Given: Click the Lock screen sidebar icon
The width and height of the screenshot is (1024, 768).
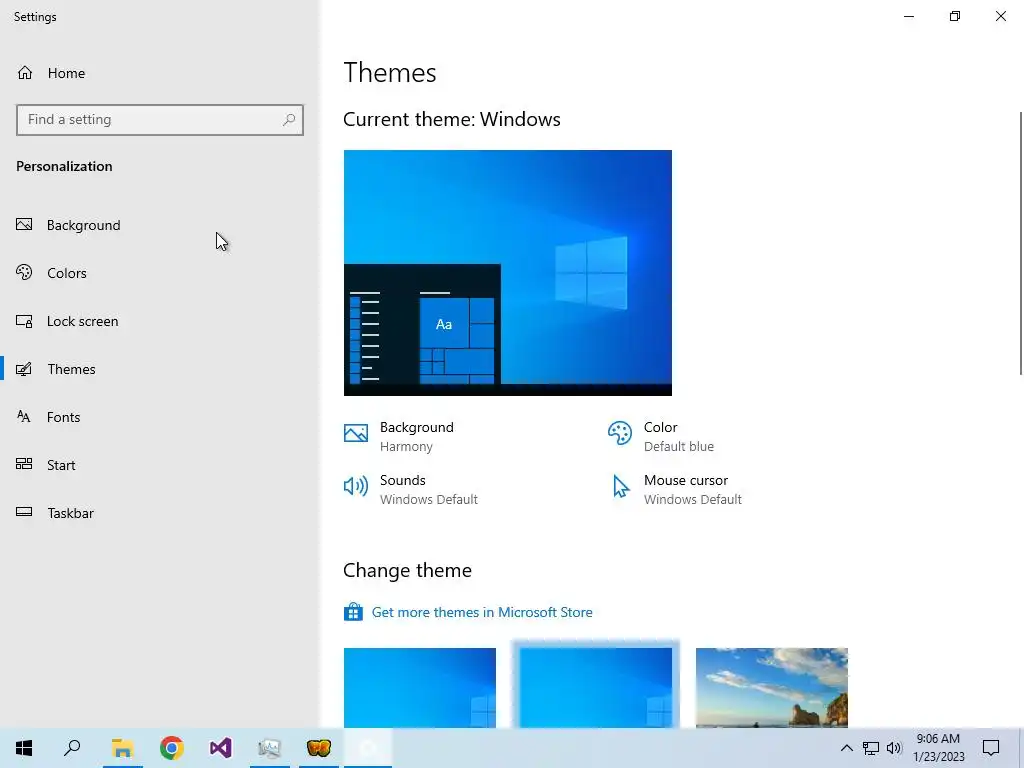Looking at the screenshot, I should point(24,321).
